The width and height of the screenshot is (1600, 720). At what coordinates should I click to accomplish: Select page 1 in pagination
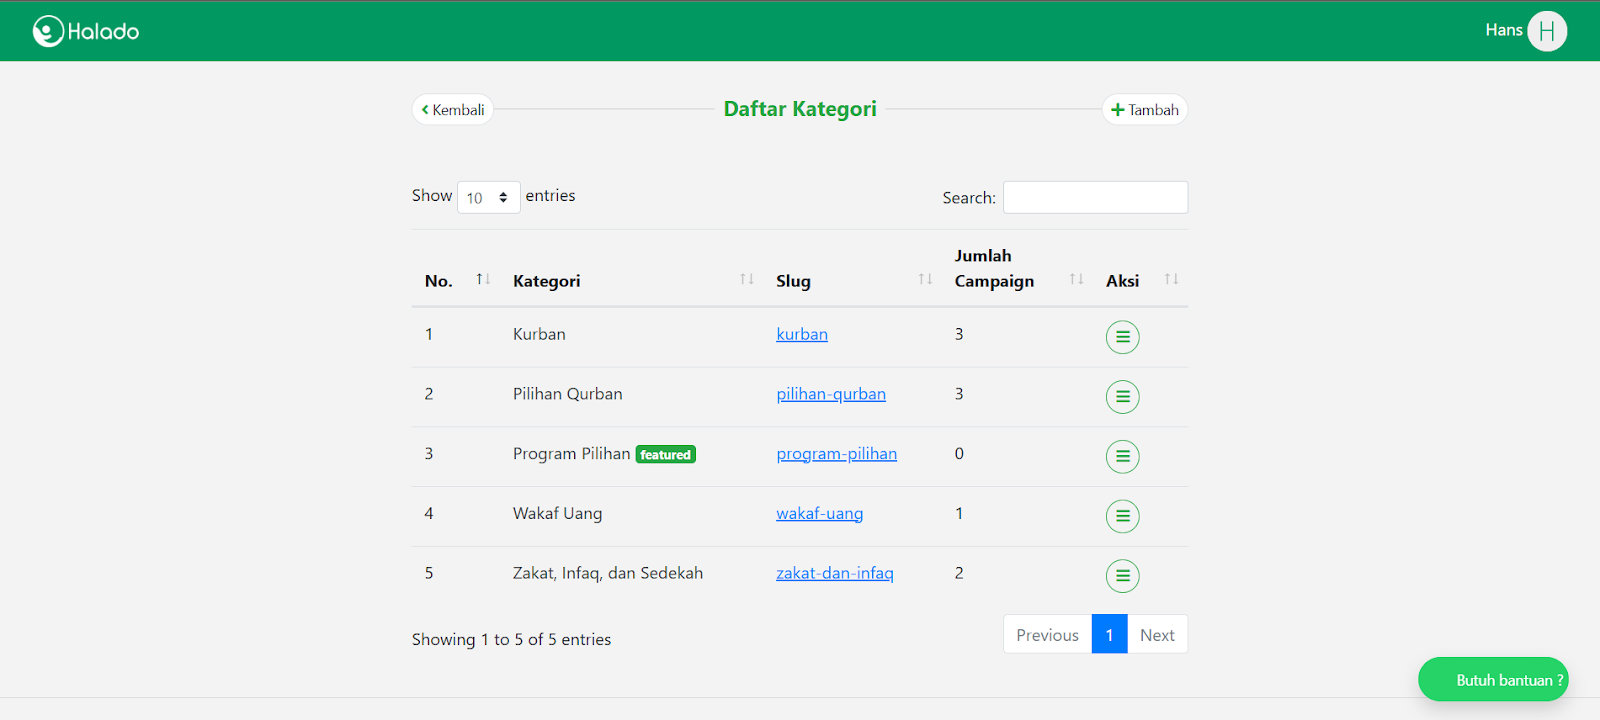point(1109,635)
